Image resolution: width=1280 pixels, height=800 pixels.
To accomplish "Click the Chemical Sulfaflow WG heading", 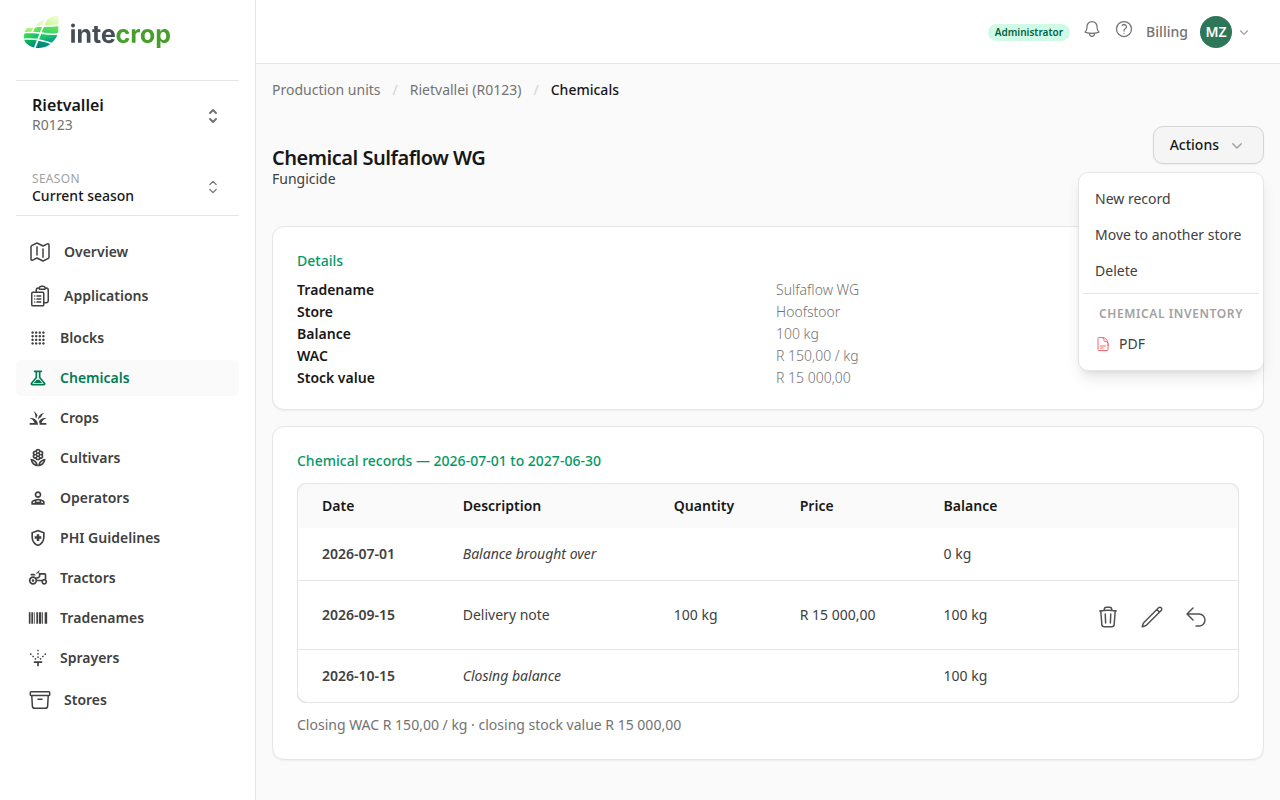I will pyautogui.click(x=379, y=158).
